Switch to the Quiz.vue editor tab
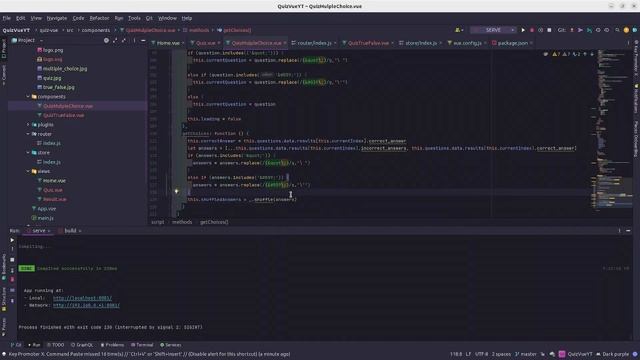Image resolution: width=640 pixels, height=360 pixels. 205,43
